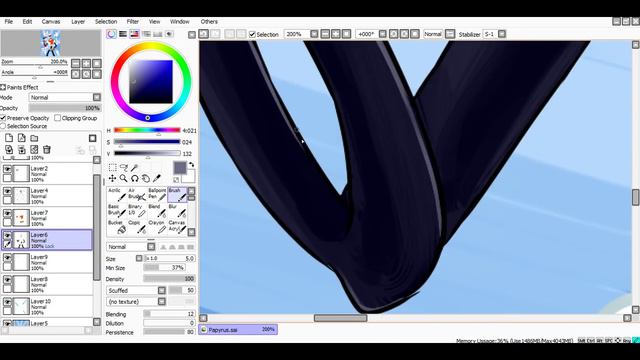Open the Edit menu
Viewport: 640px width, 360px height.
[x=27, y=22]
